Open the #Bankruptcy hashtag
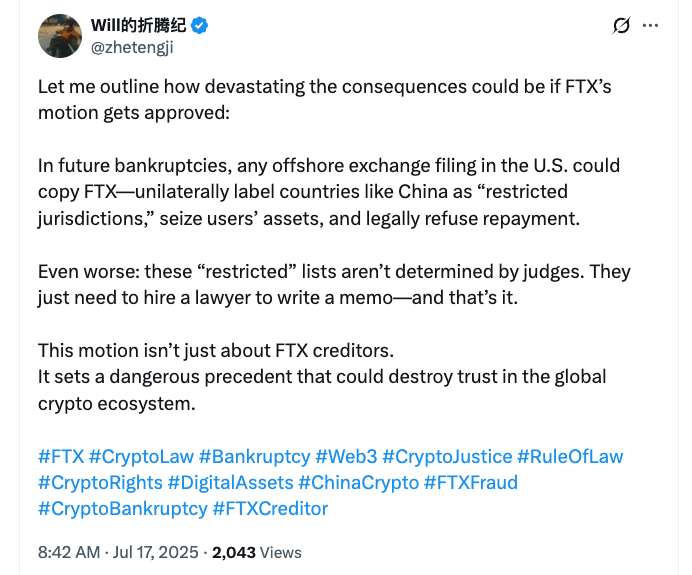The height and width of the screenshot is (575, 692). (254, 457)
